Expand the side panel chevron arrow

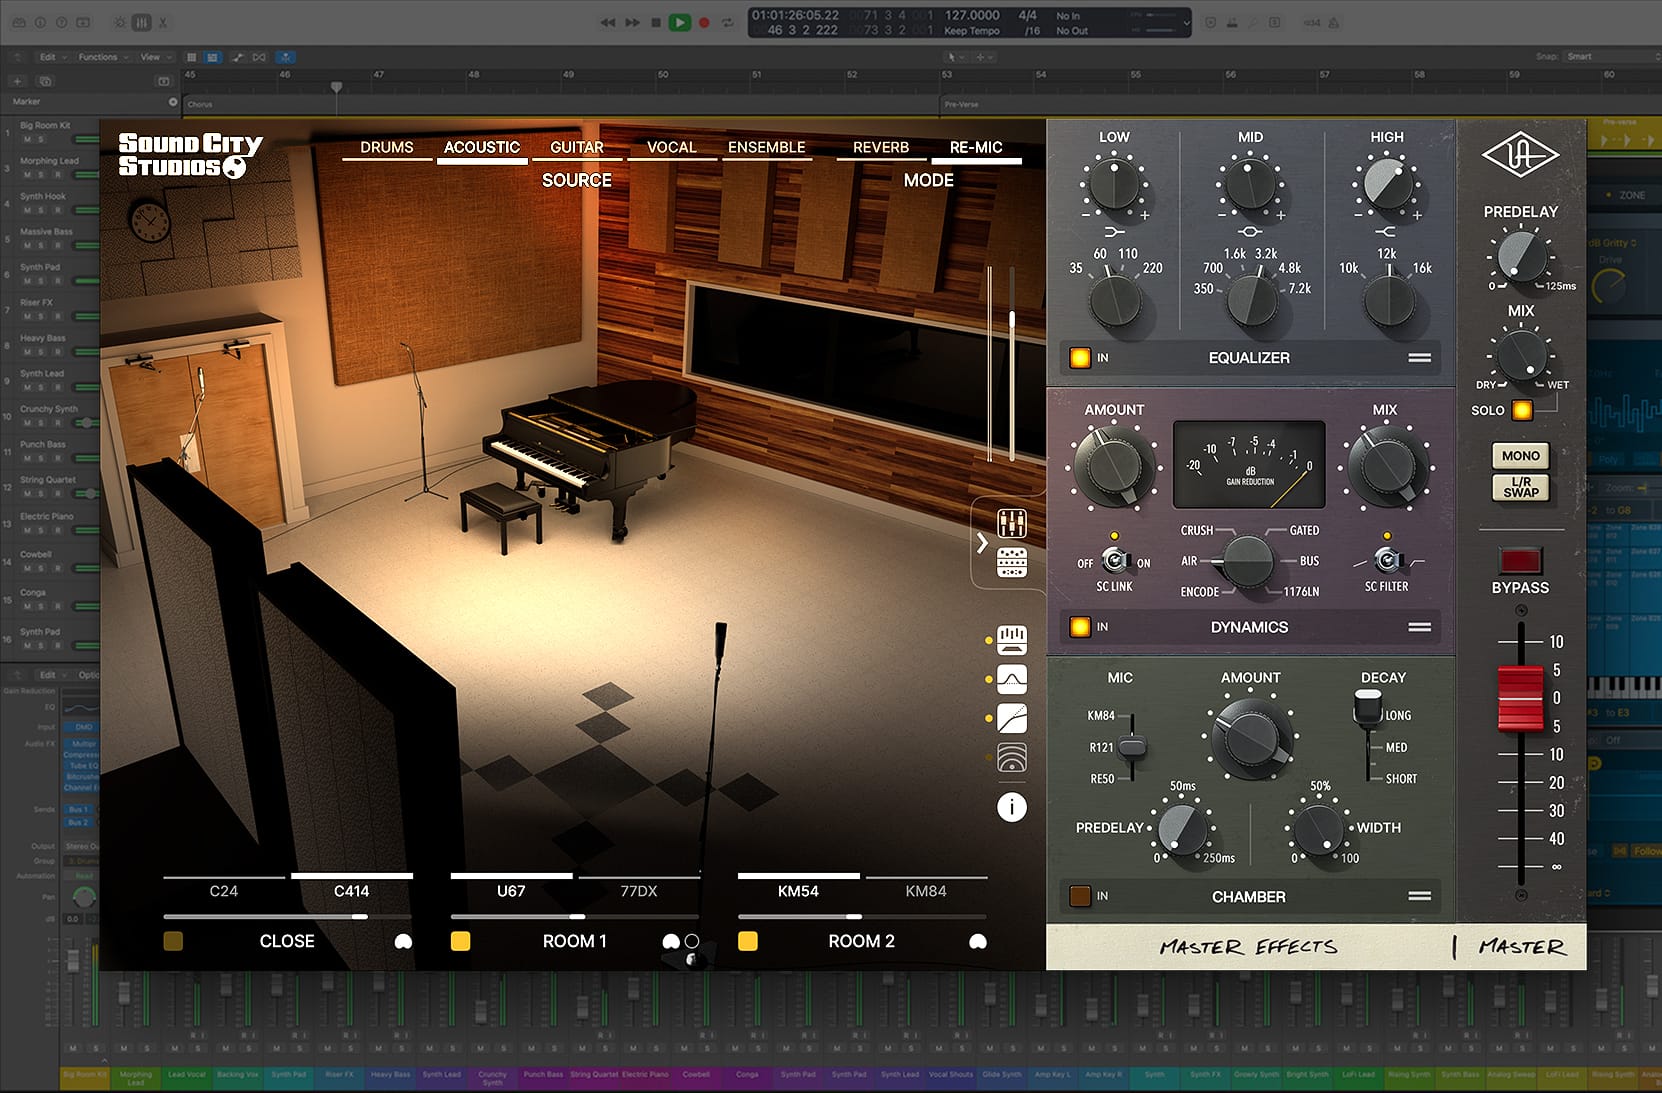[x=982, y=543]
